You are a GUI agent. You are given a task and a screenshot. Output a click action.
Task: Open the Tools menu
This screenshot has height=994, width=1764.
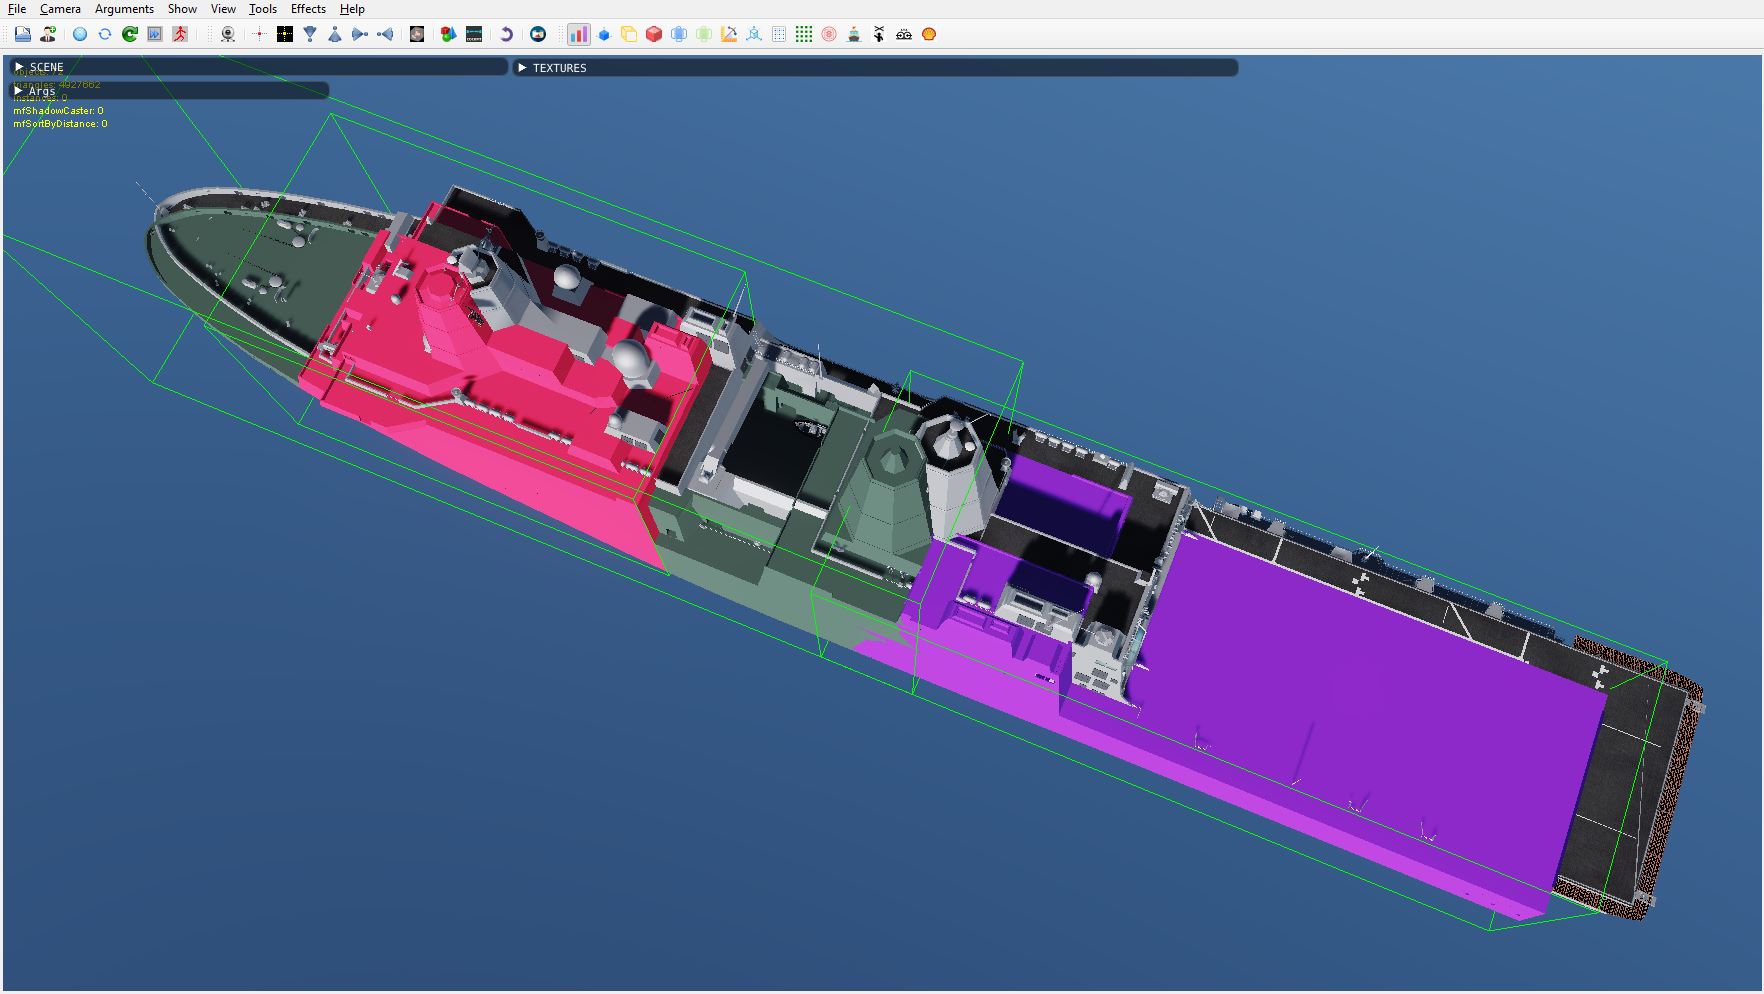(263, 9)
